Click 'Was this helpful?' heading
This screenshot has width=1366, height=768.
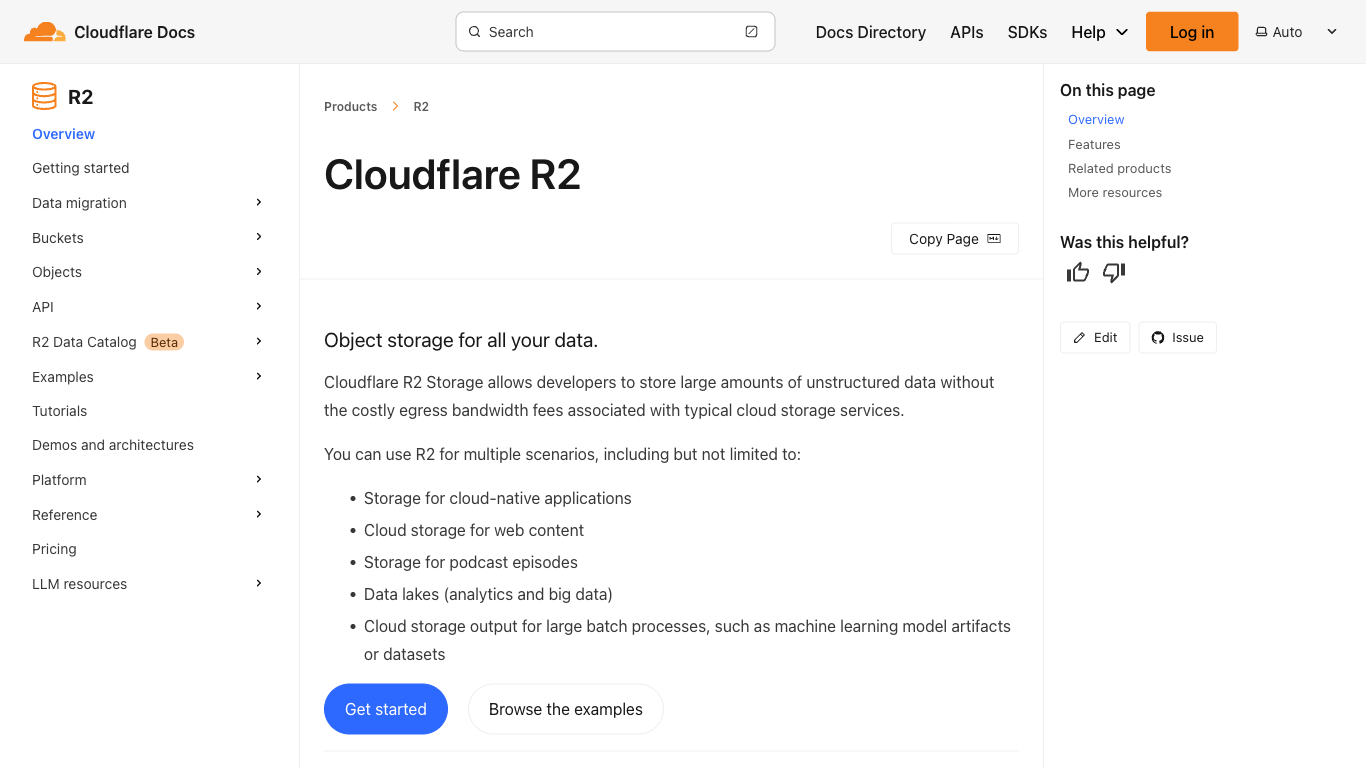1124,242
